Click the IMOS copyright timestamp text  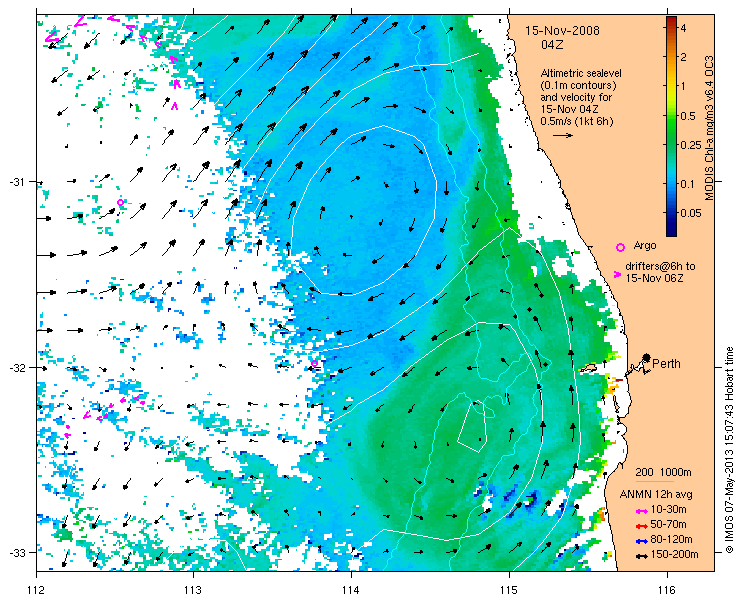[729, 450]
